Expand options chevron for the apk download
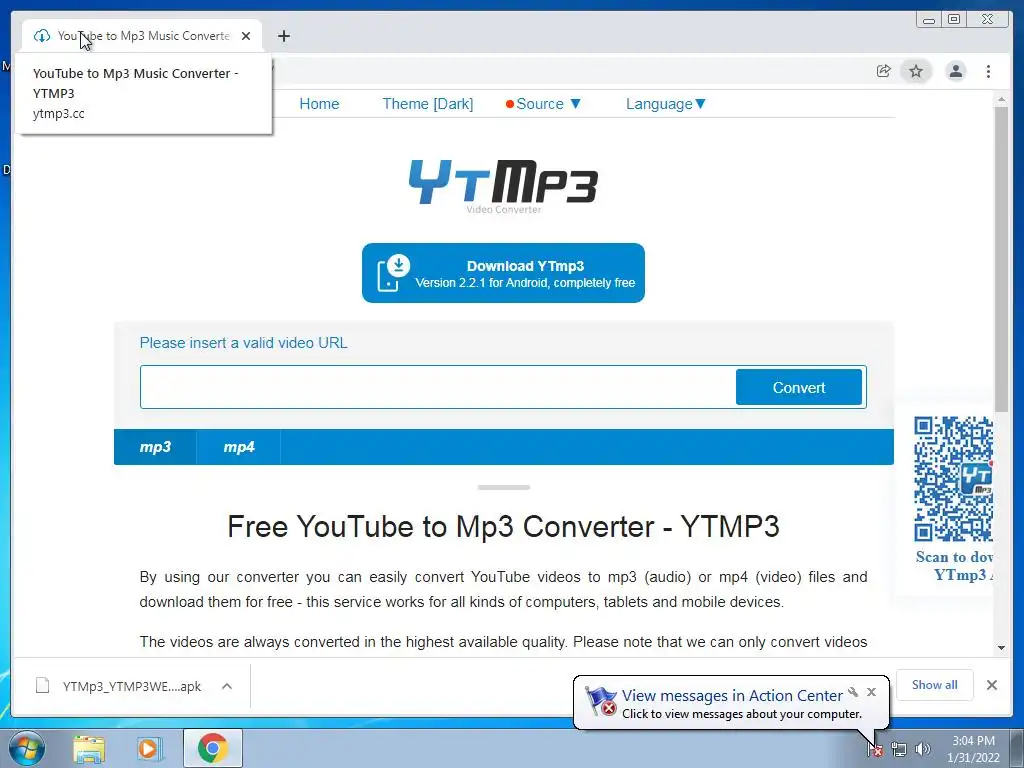 pyautogui.click(x=227, y=686)
